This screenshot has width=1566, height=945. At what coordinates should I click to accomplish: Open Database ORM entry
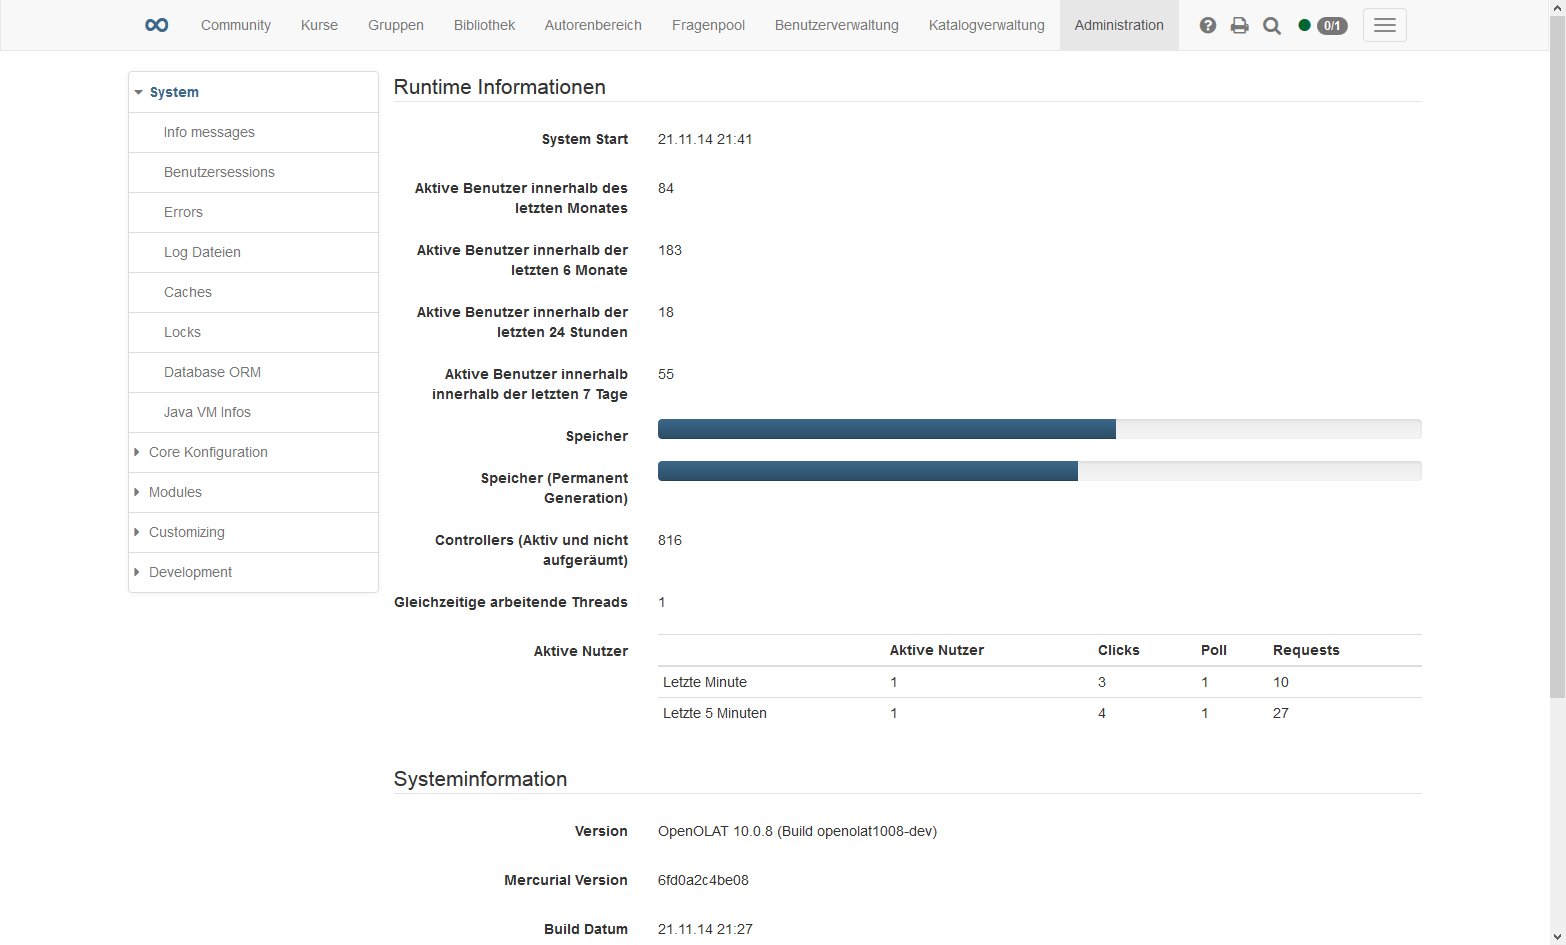253,372
